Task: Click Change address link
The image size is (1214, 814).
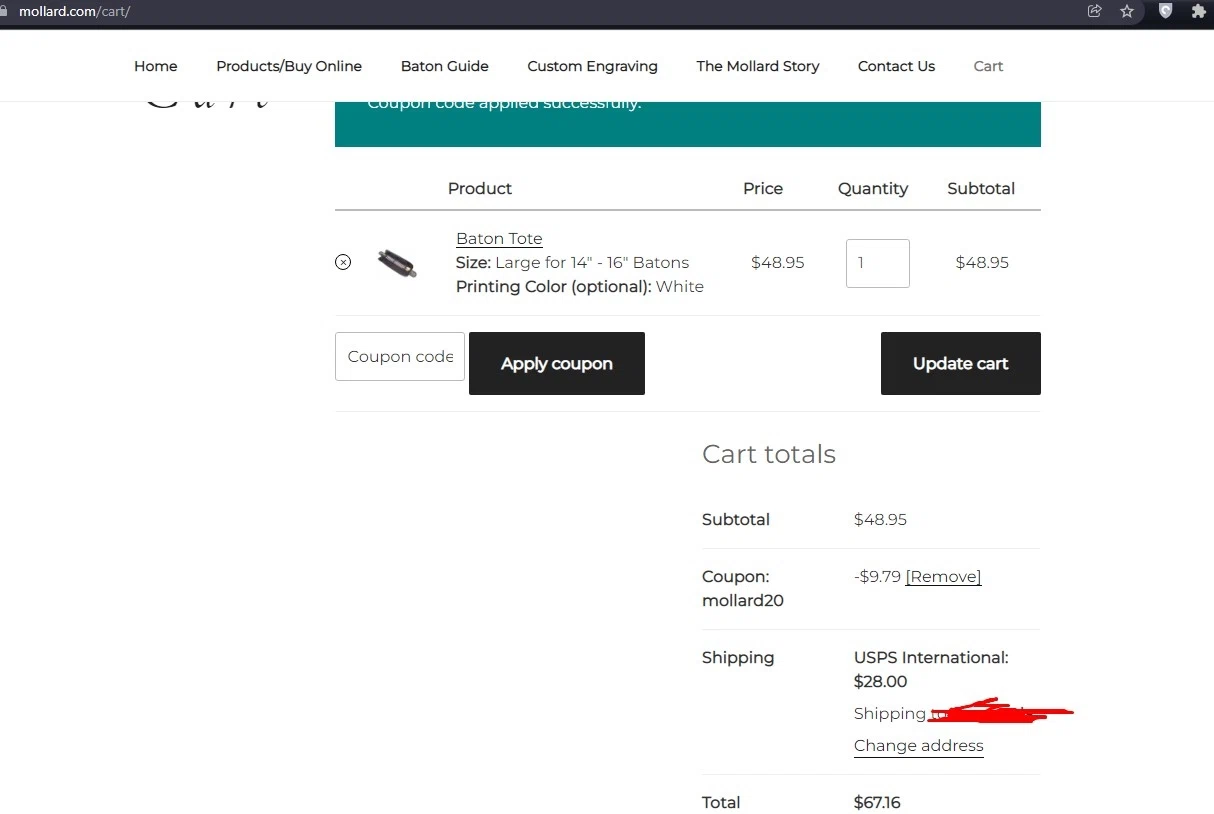Action: click(919, 745)
